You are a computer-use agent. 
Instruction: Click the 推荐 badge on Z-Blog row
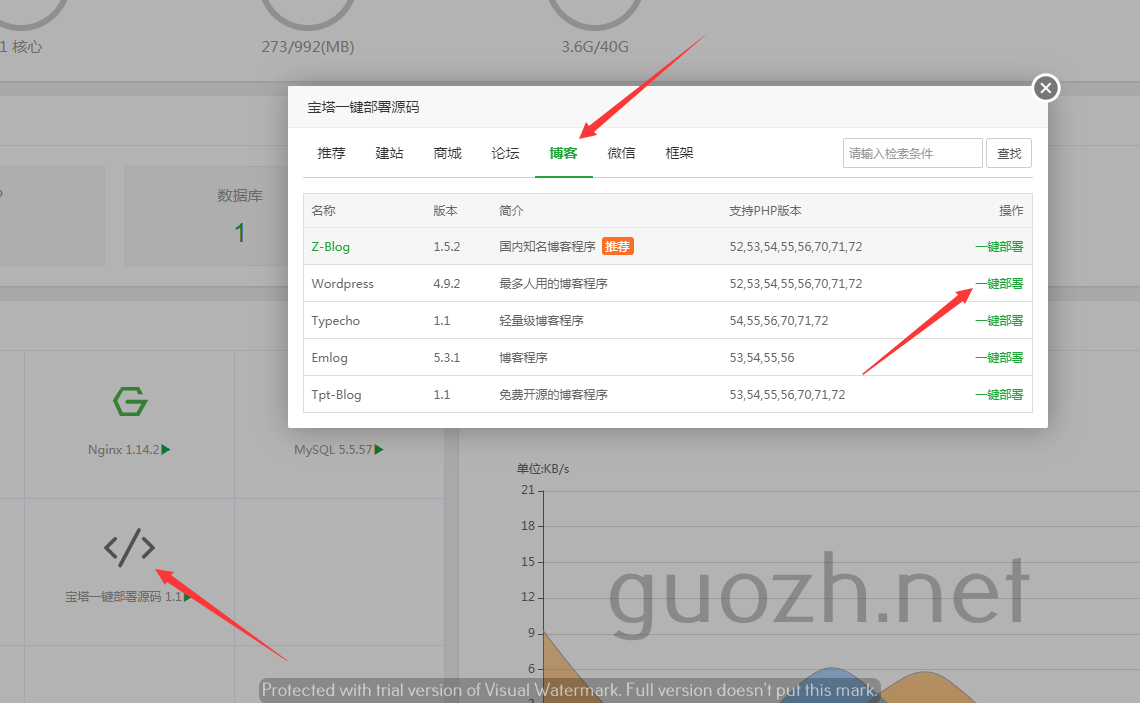[618, 246]
